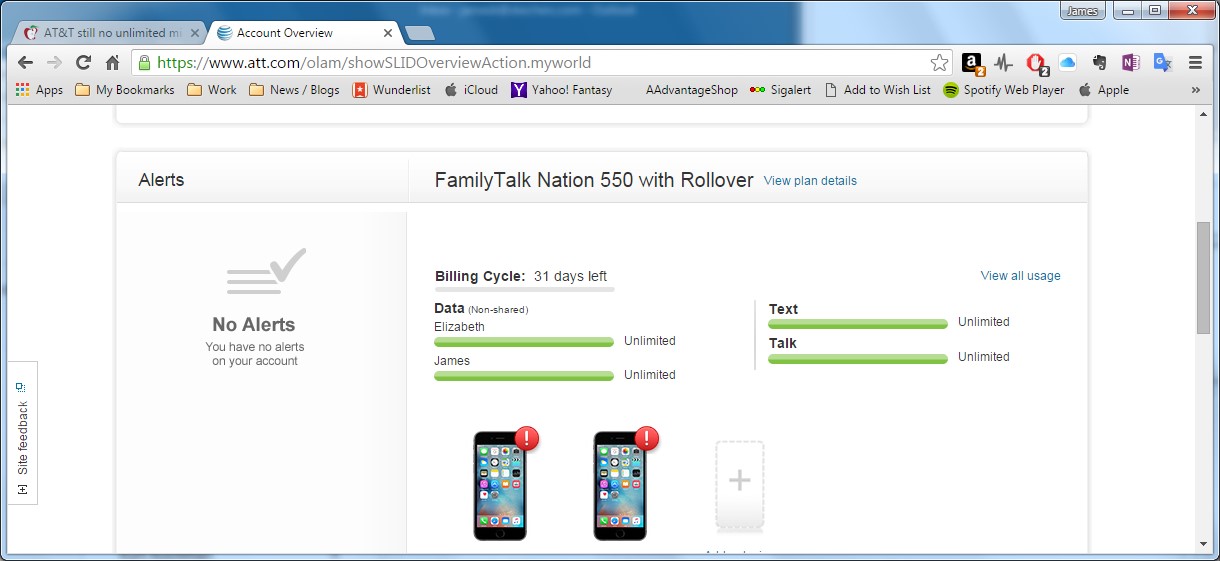Image resolution: width=1220 pixels, height=561 pixels.
Task: Click the Text usage bar
Action: tap(858, 324)
